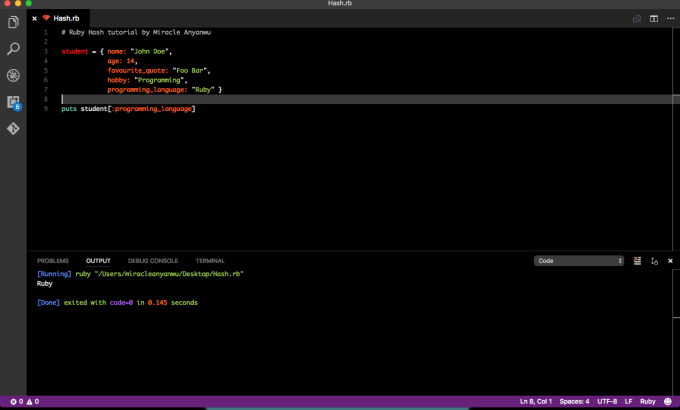Open the Source Control git icon
The width and height of the screenshot is (680, 410).
pos(13,129)
